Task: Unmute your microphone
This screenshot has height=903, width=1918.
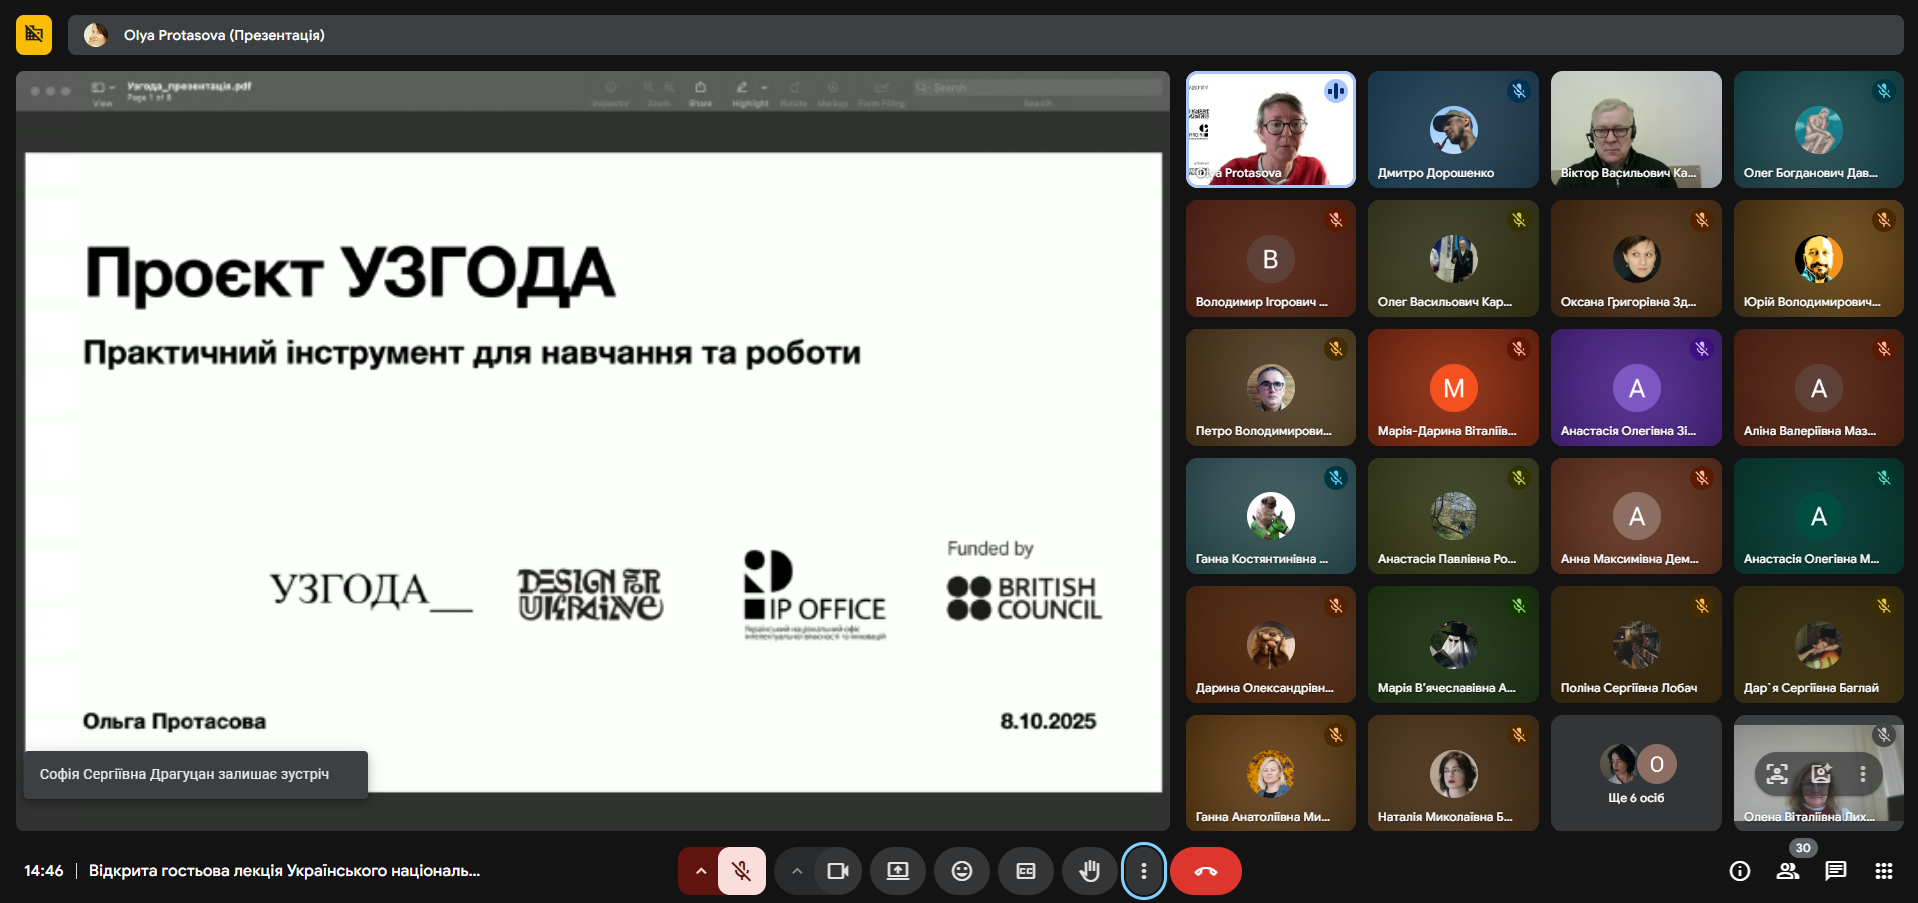Action: coord(741,871)
